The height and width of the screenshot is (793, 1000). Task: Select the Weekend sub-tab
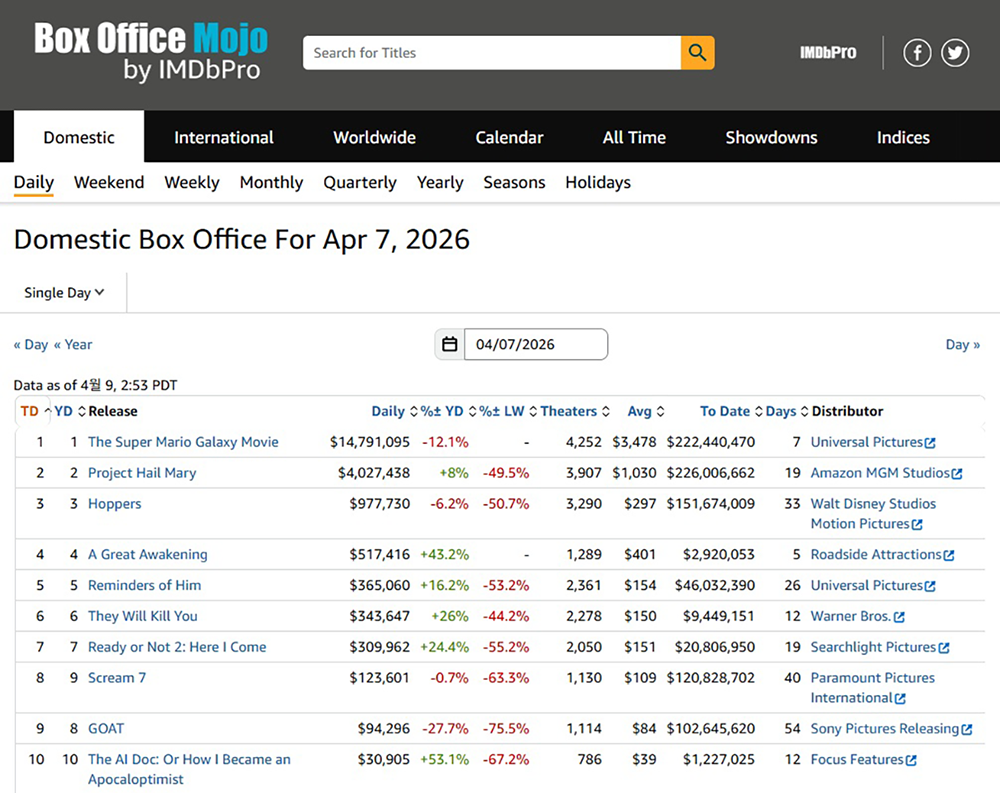(109, 182)
